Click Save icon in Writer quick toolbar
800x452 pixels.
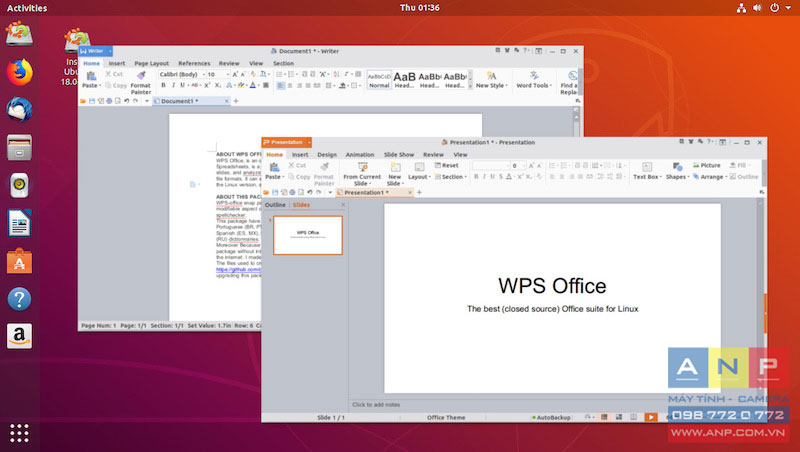click(92, 101)
